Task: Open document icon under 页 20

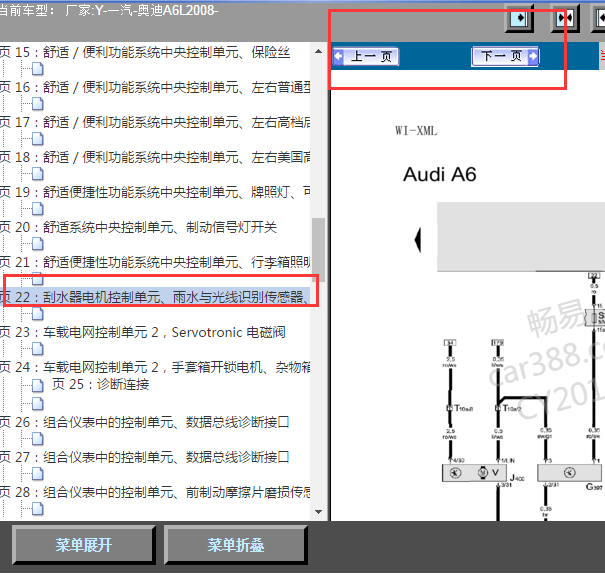Action: [37, 244]
